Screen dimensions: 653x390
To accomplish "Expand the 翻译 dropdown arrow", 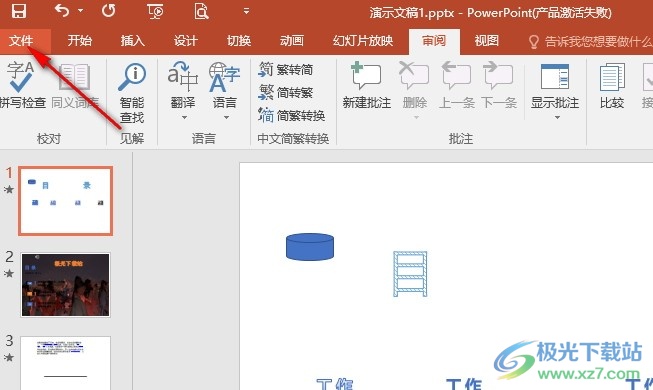I will click(184, 118).
